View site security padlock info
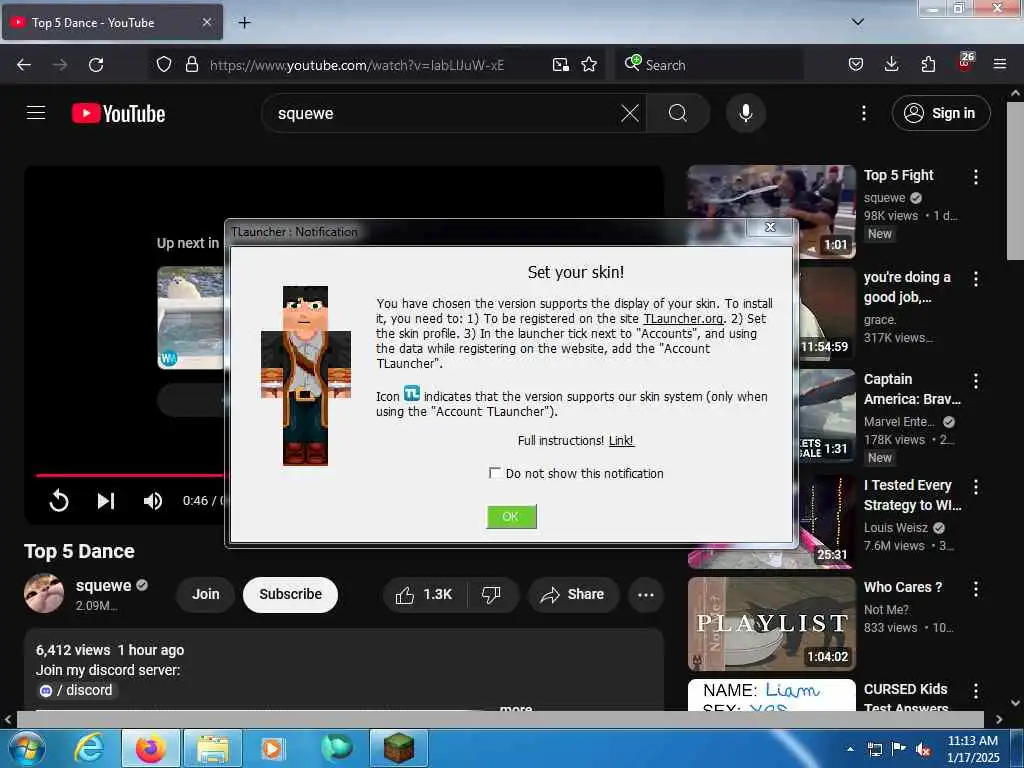Image resolution: width=1024 pixels, height=768 pixels. [x=191, y=65]
